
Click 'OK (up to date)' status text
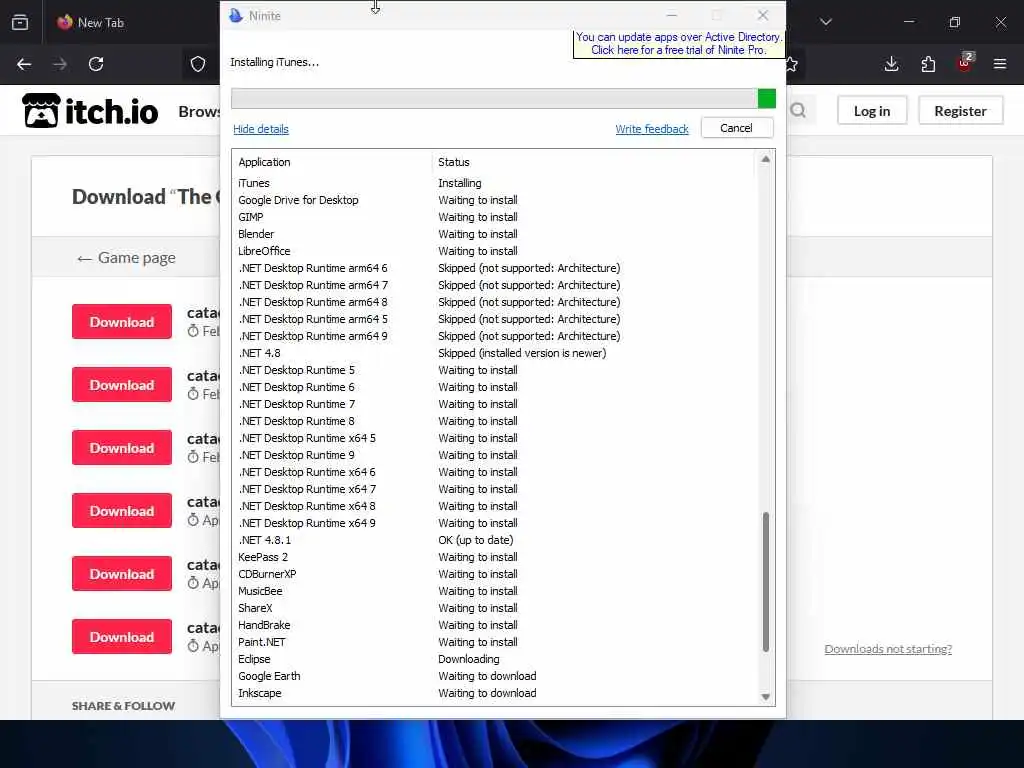[475, 540]
